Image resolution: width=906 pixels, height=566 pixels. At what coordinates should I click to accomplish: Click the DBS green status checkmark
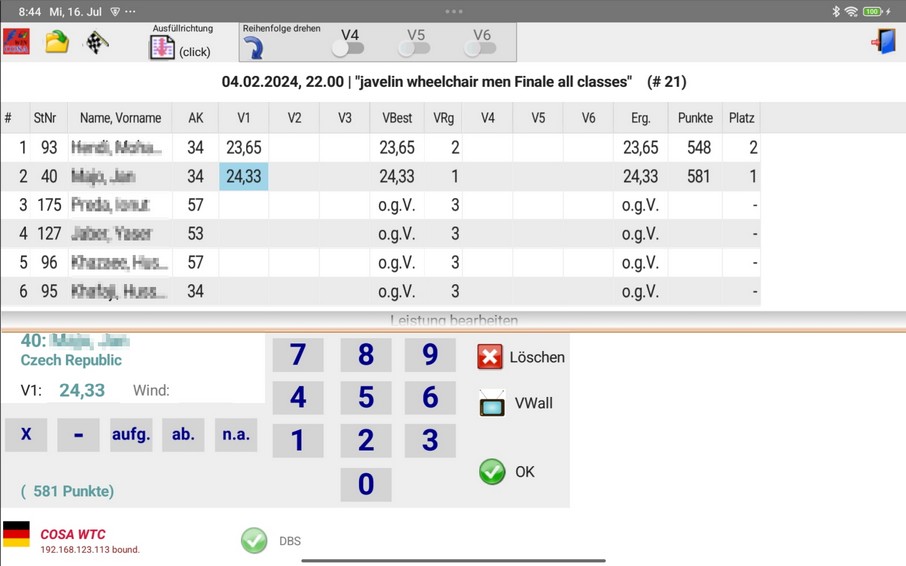[254, 541]
